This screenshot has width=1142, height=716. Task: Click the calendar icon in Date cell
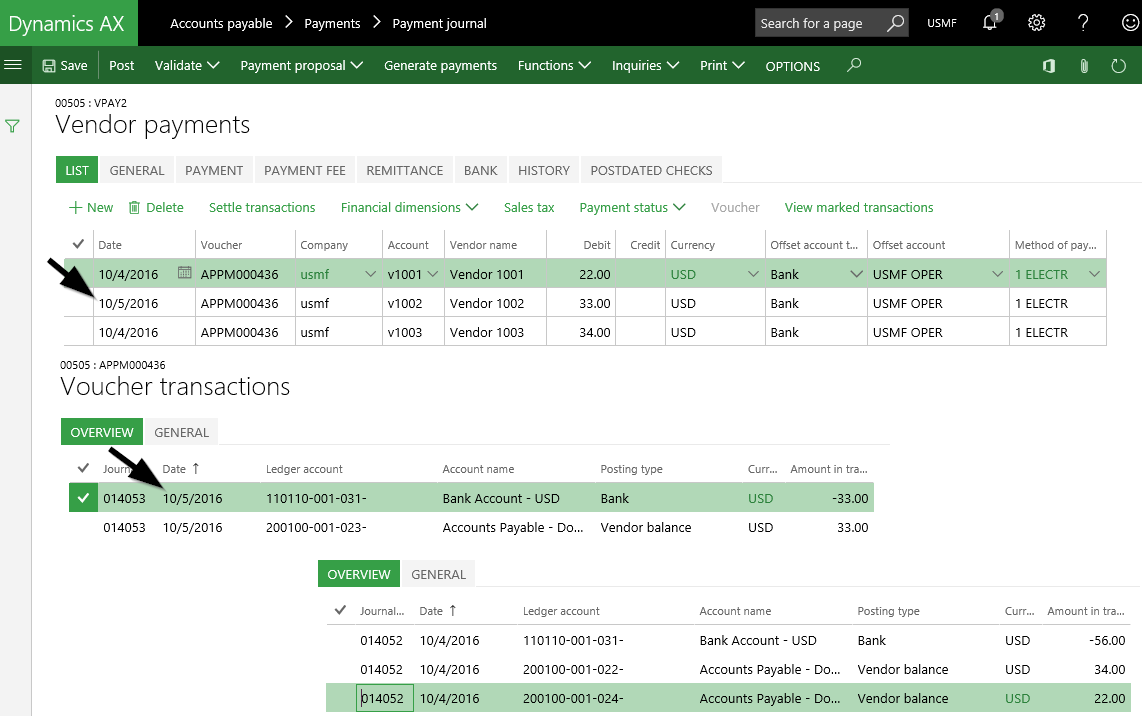pos(184,273)
